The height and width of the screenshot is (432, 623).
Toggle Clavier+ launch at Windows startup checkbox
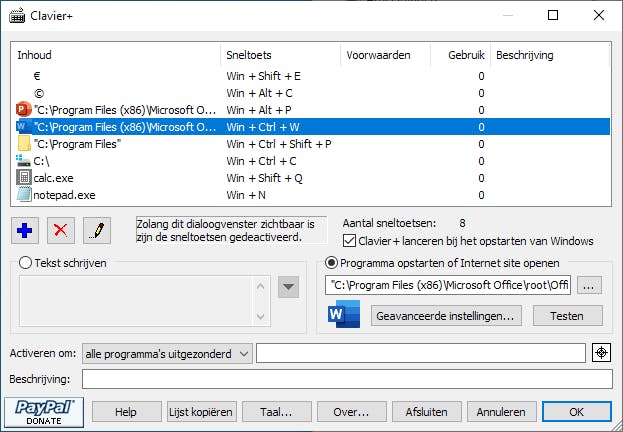[349, 241]
